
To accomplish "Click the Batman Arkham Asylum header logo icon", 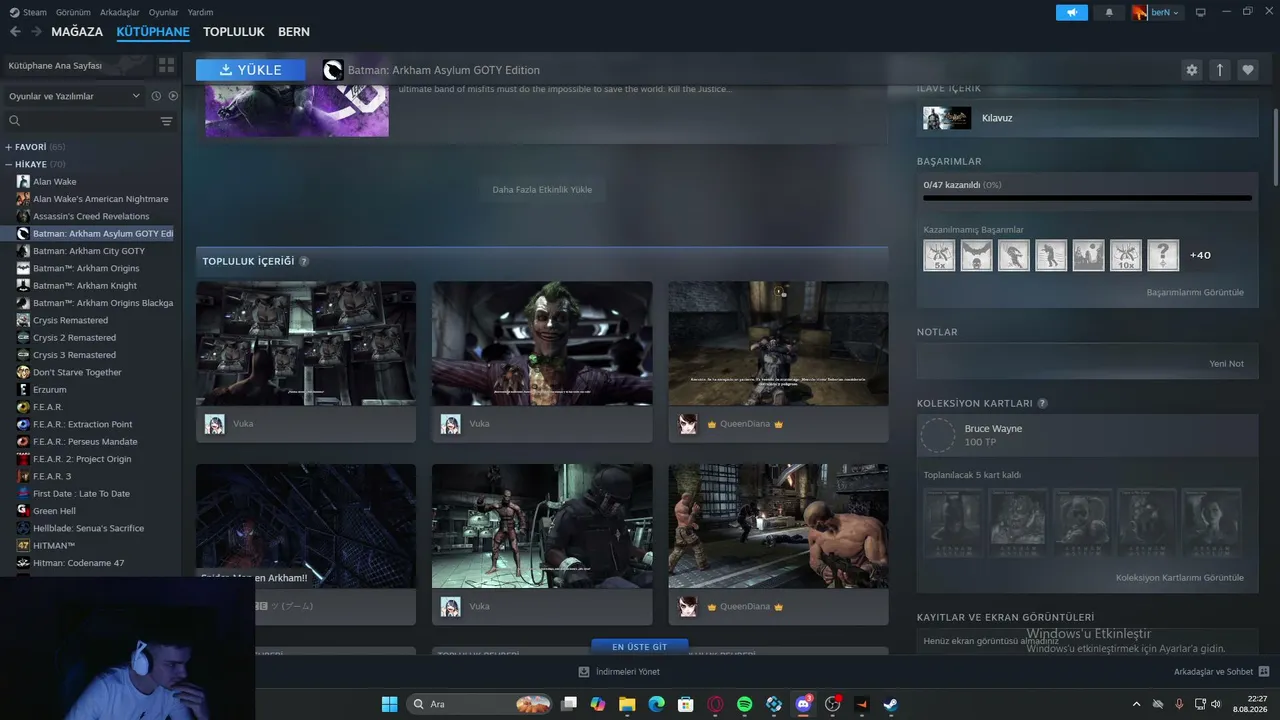I will click(333, 70).
